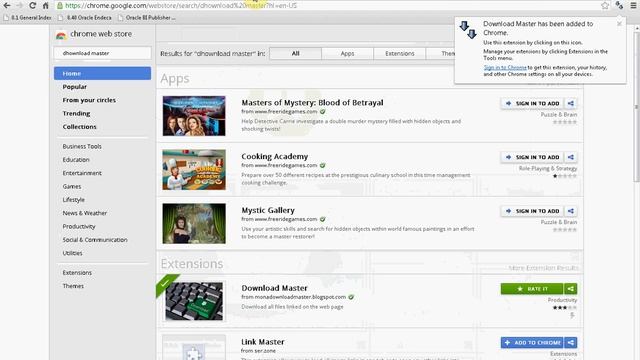
Task: Click the Sign in to Chrome link
Action: [x=505, y=67]
